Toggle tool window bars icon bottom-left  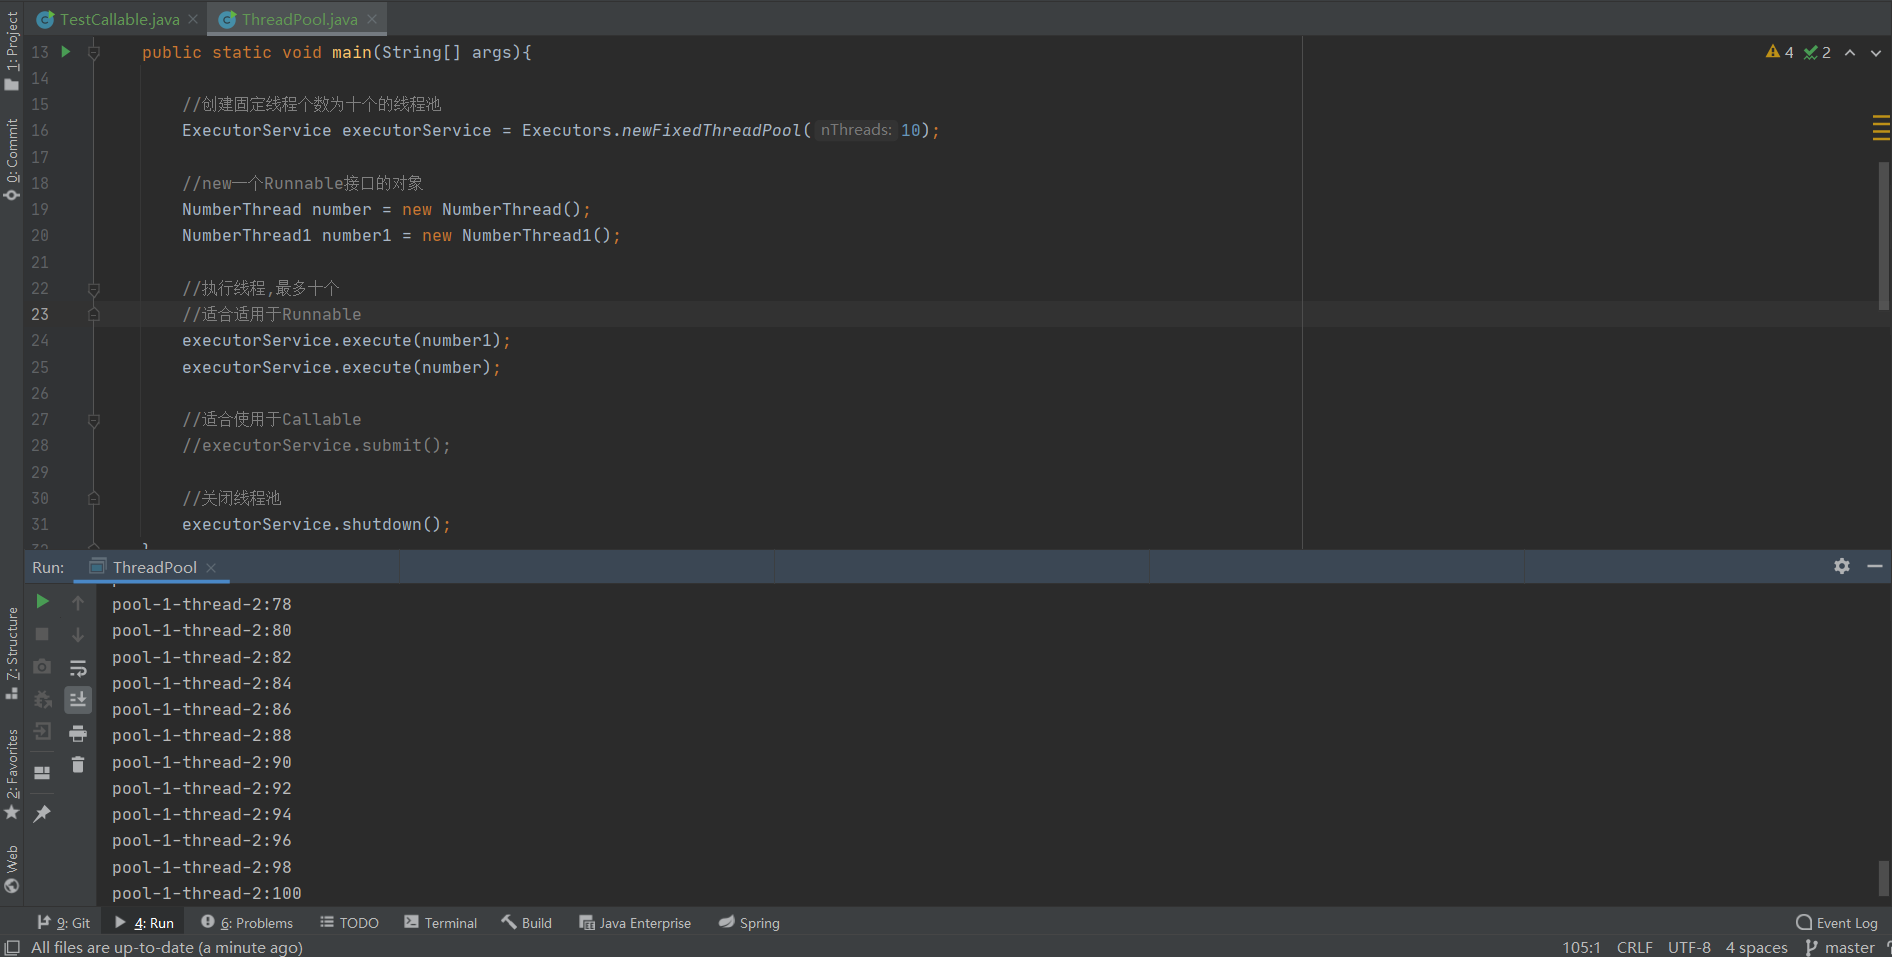[x=12, y=947]
